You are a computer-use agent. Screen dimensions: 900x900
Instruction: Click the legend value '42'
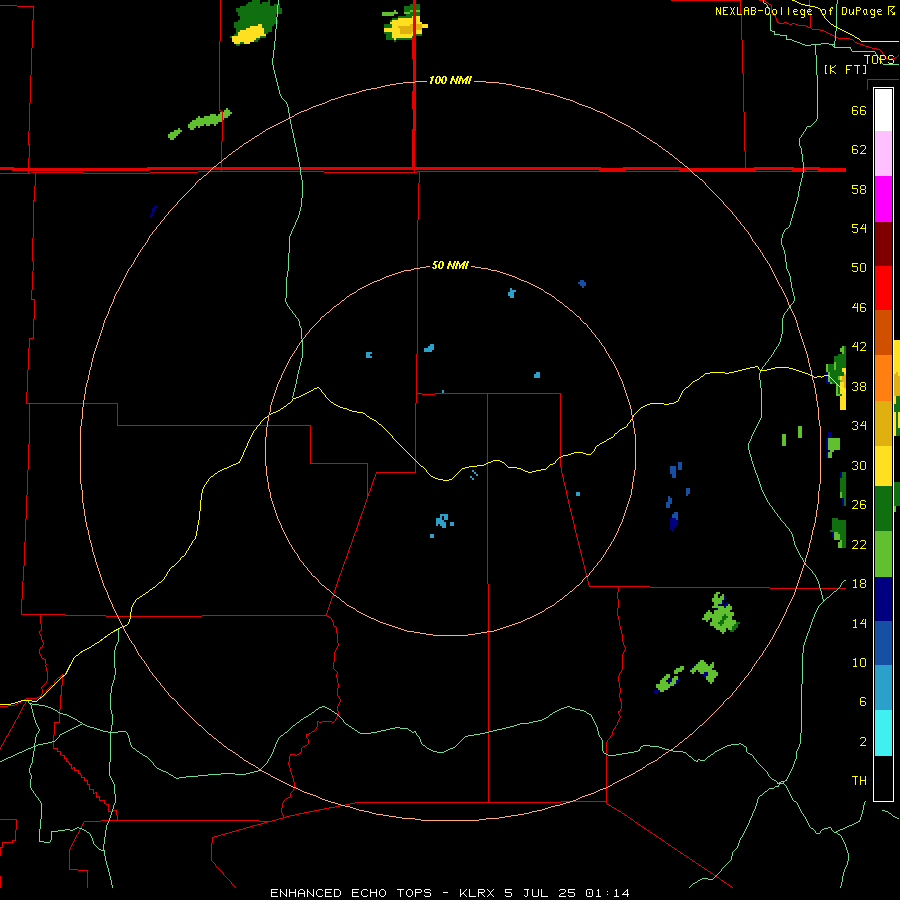859,346
